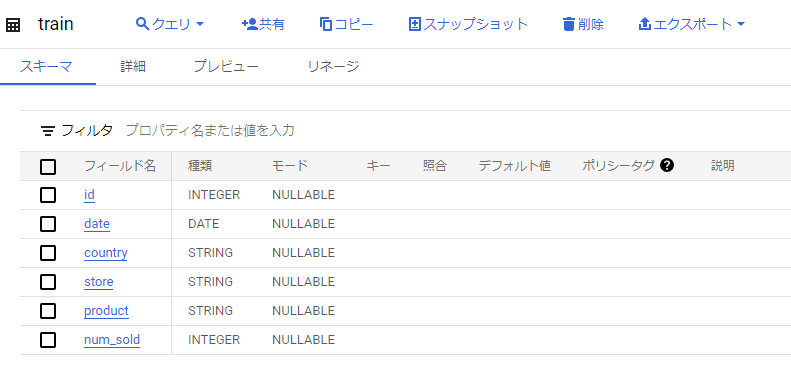Click the share person-plus icon
The width and height of the screenshot is (791, 370).
[250, 24]
